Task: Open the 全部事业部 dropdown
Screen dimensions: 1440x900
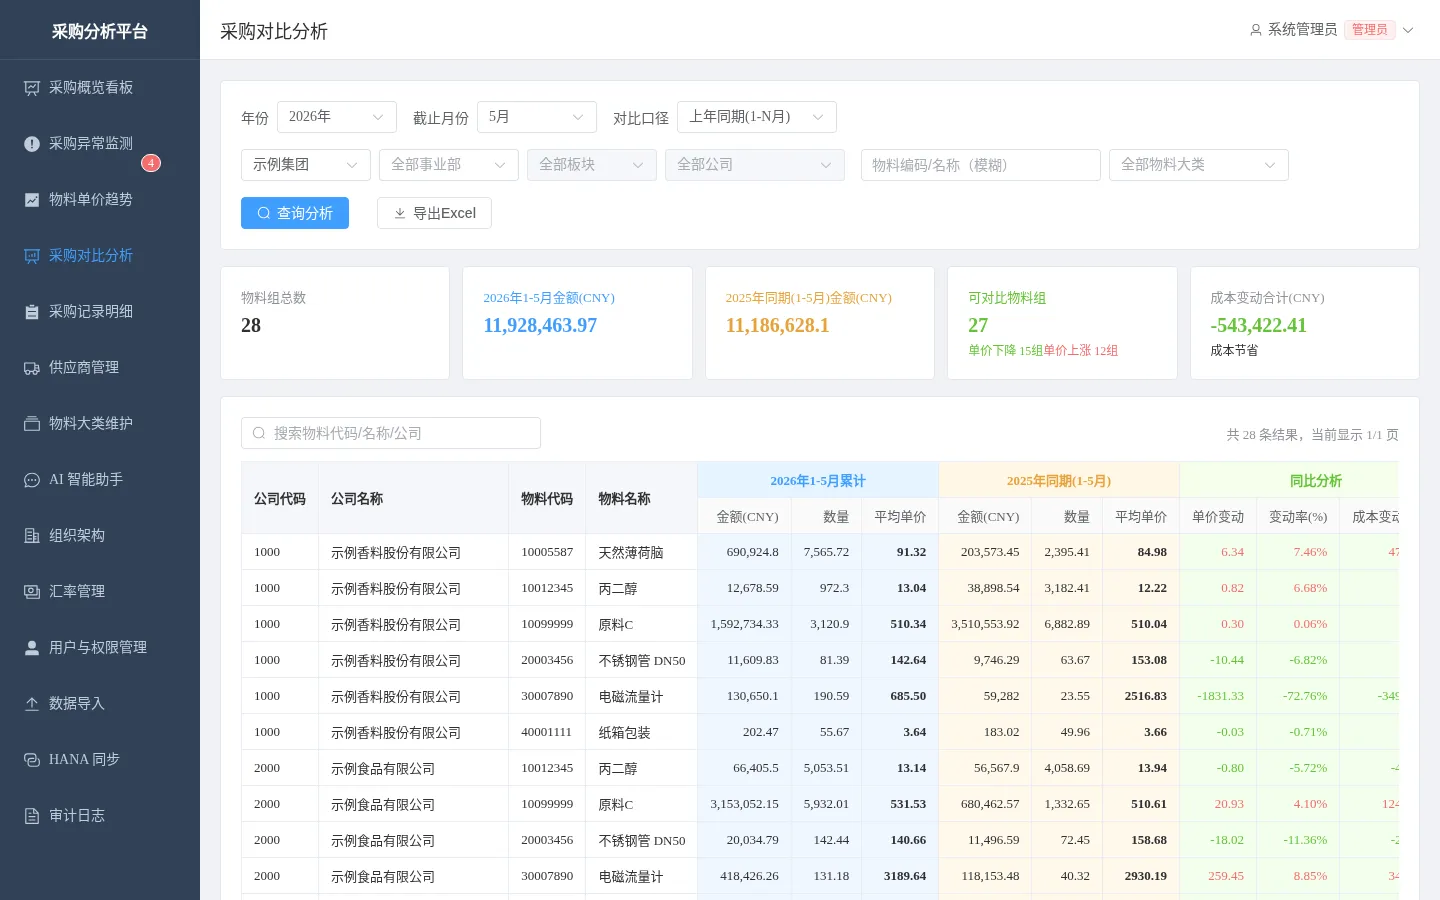Action: click(x=449, y=165)
